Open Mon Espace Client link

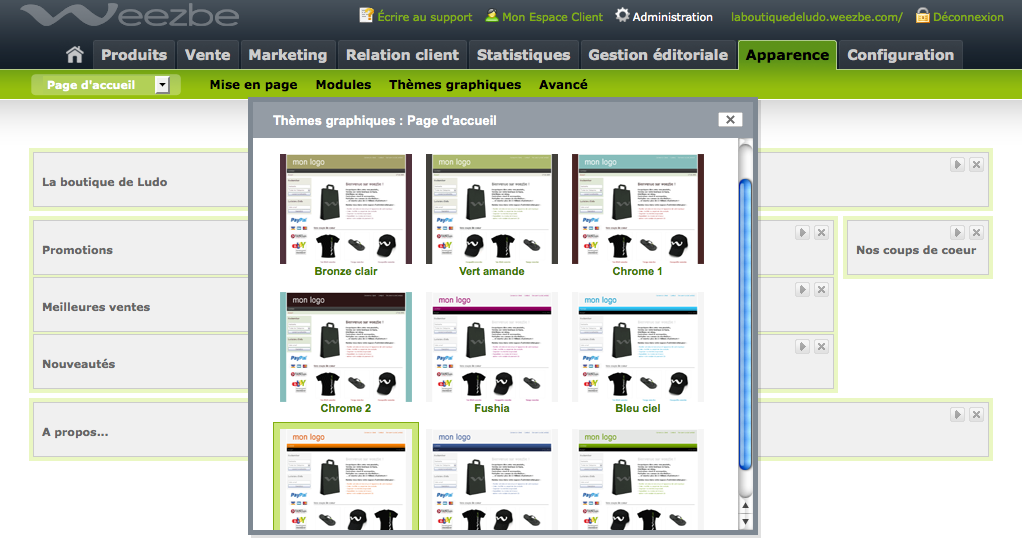tap(552, 17)
